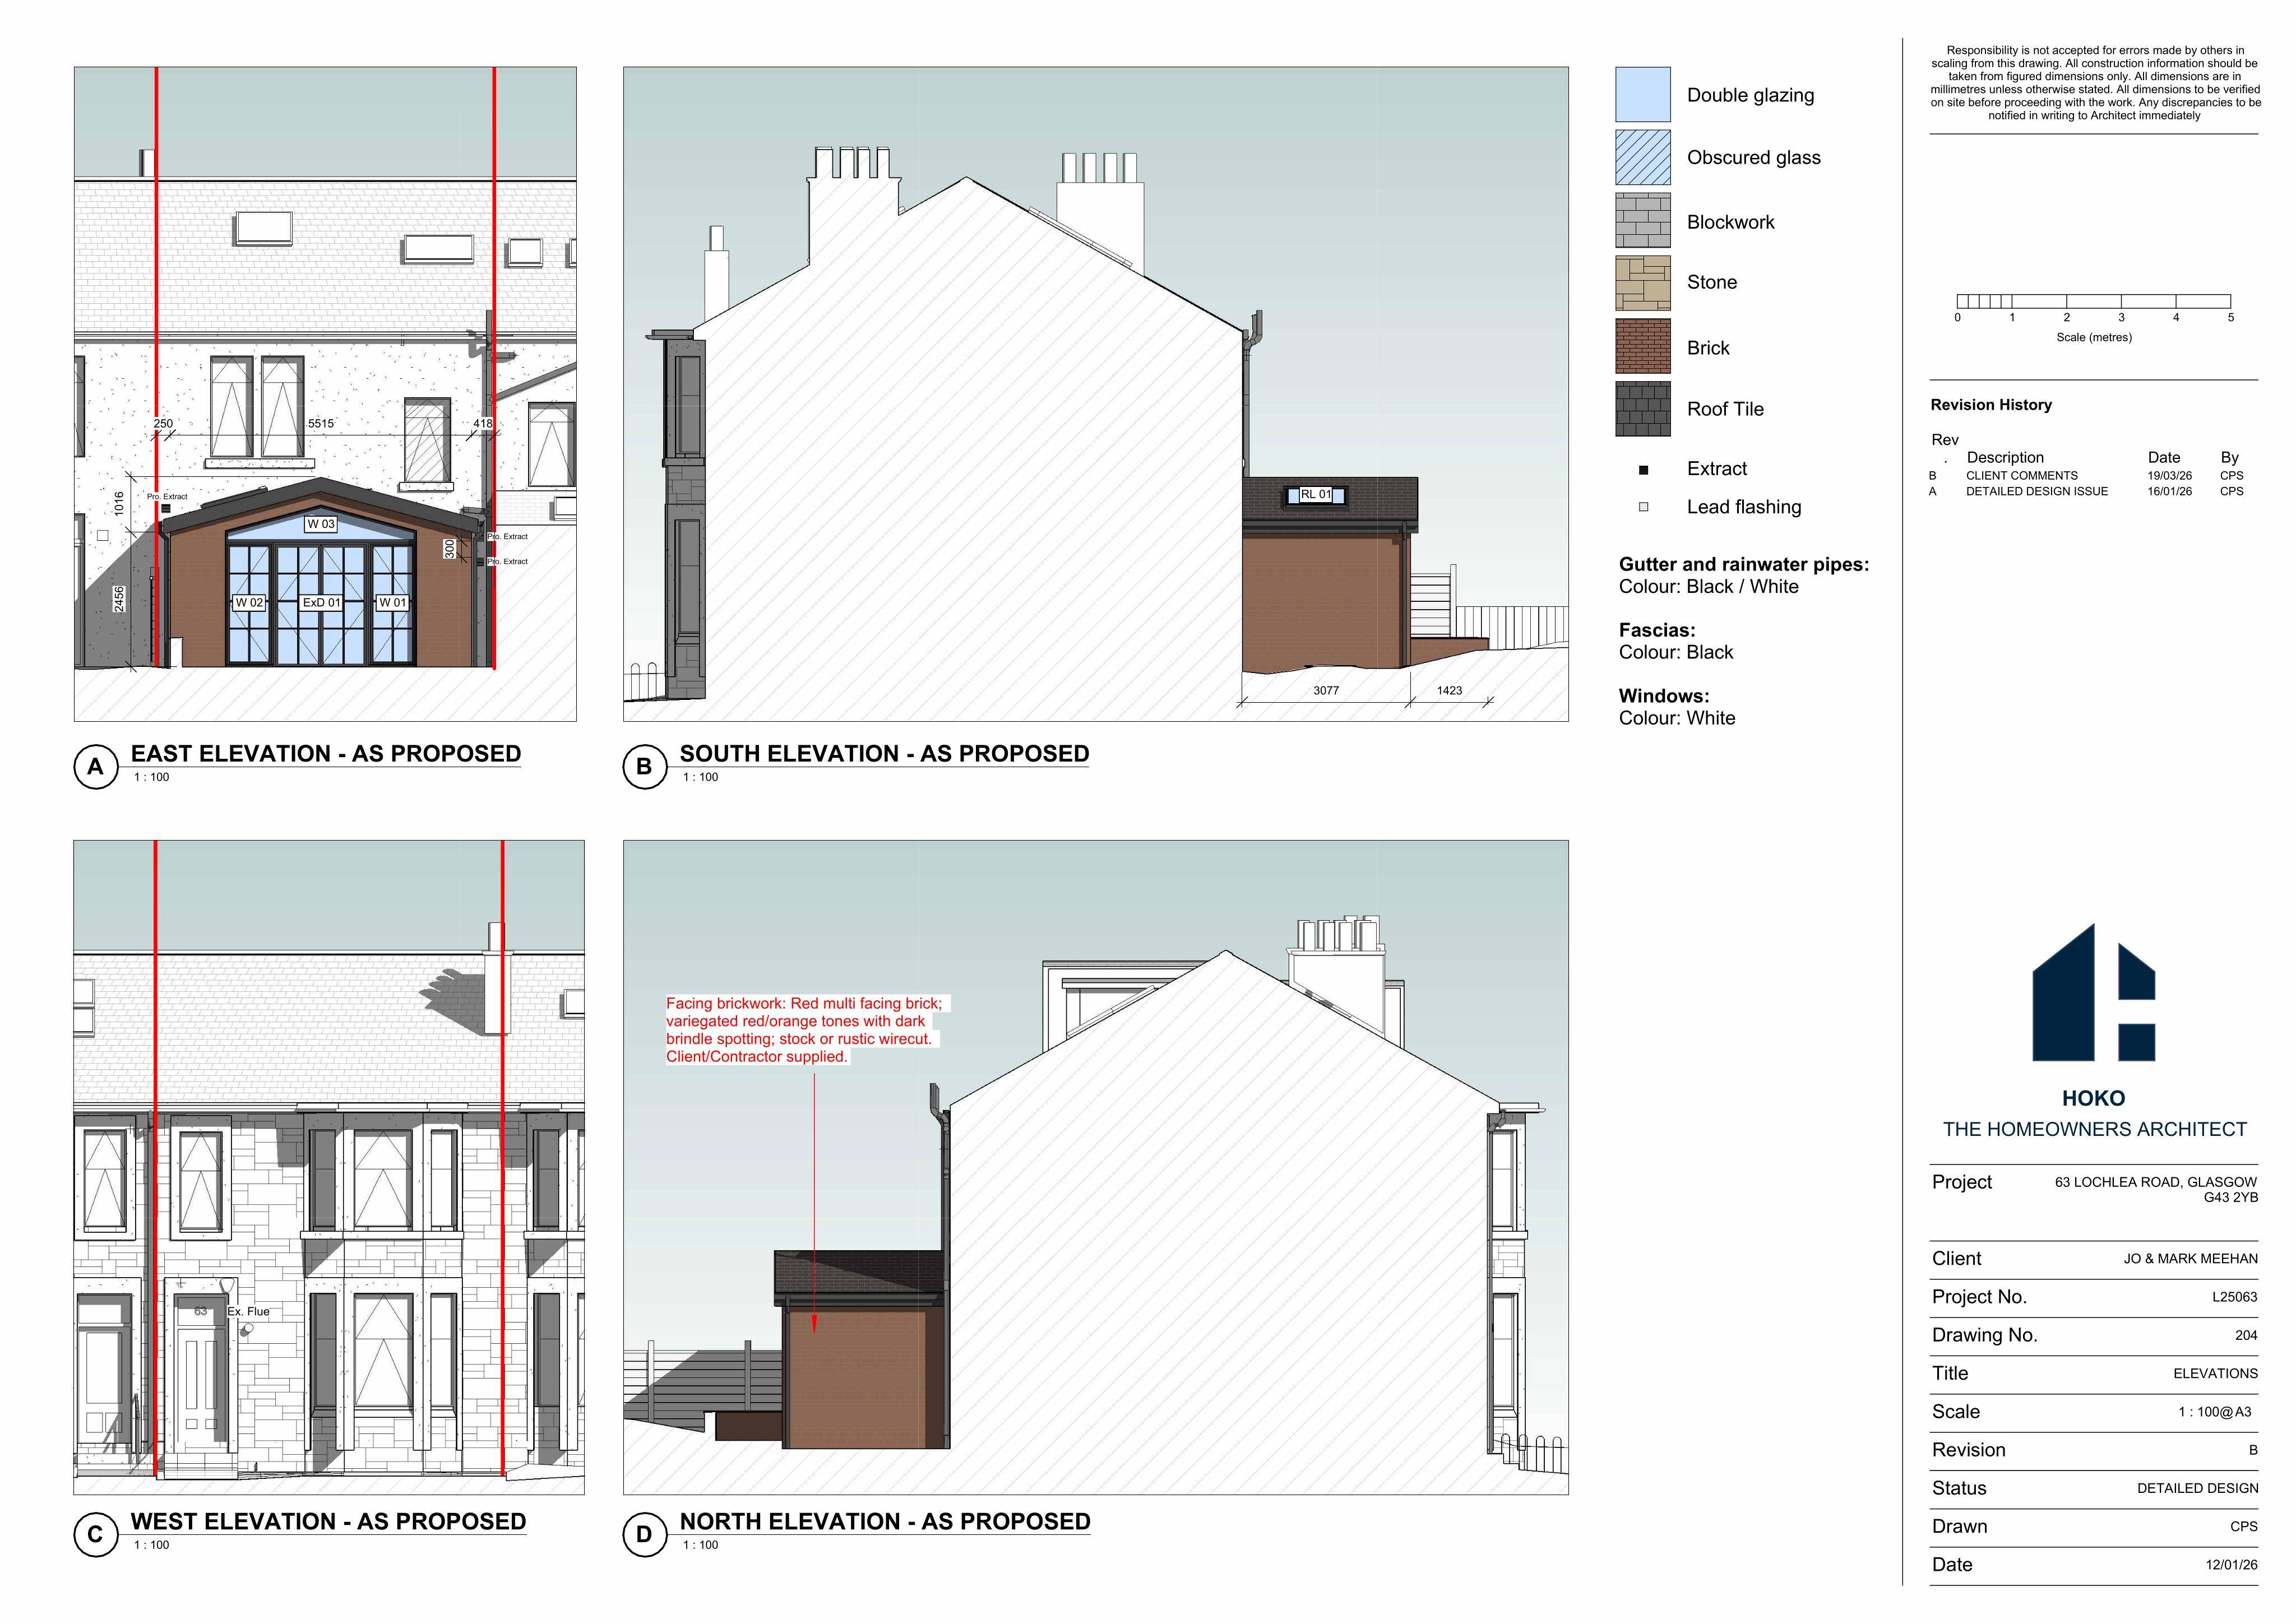Click the Roof Tile legend swatch
The image size is (2296, 1624).
coord(1643,409)
